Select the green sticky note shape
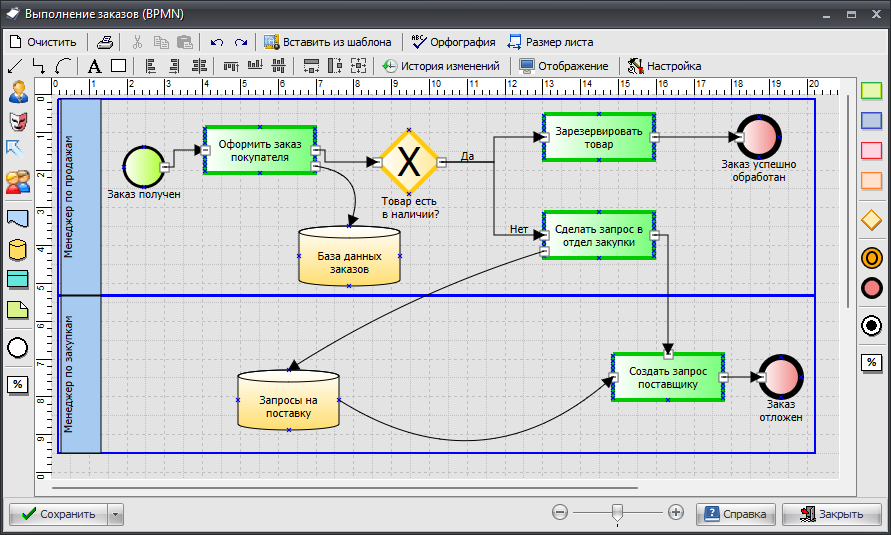 coord(18,310)
